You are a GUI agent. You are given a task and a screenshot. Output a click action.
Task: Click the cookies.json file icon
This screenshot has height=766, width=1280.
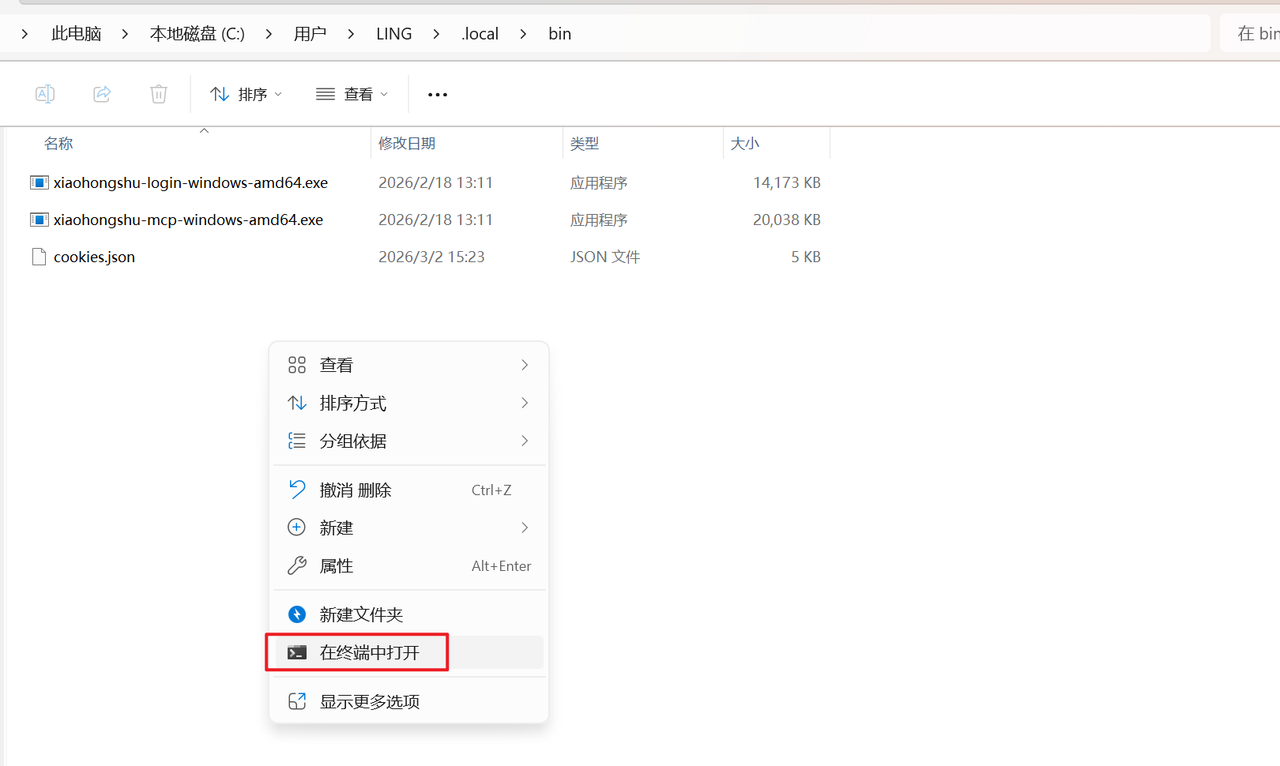[x=39, y=257]
